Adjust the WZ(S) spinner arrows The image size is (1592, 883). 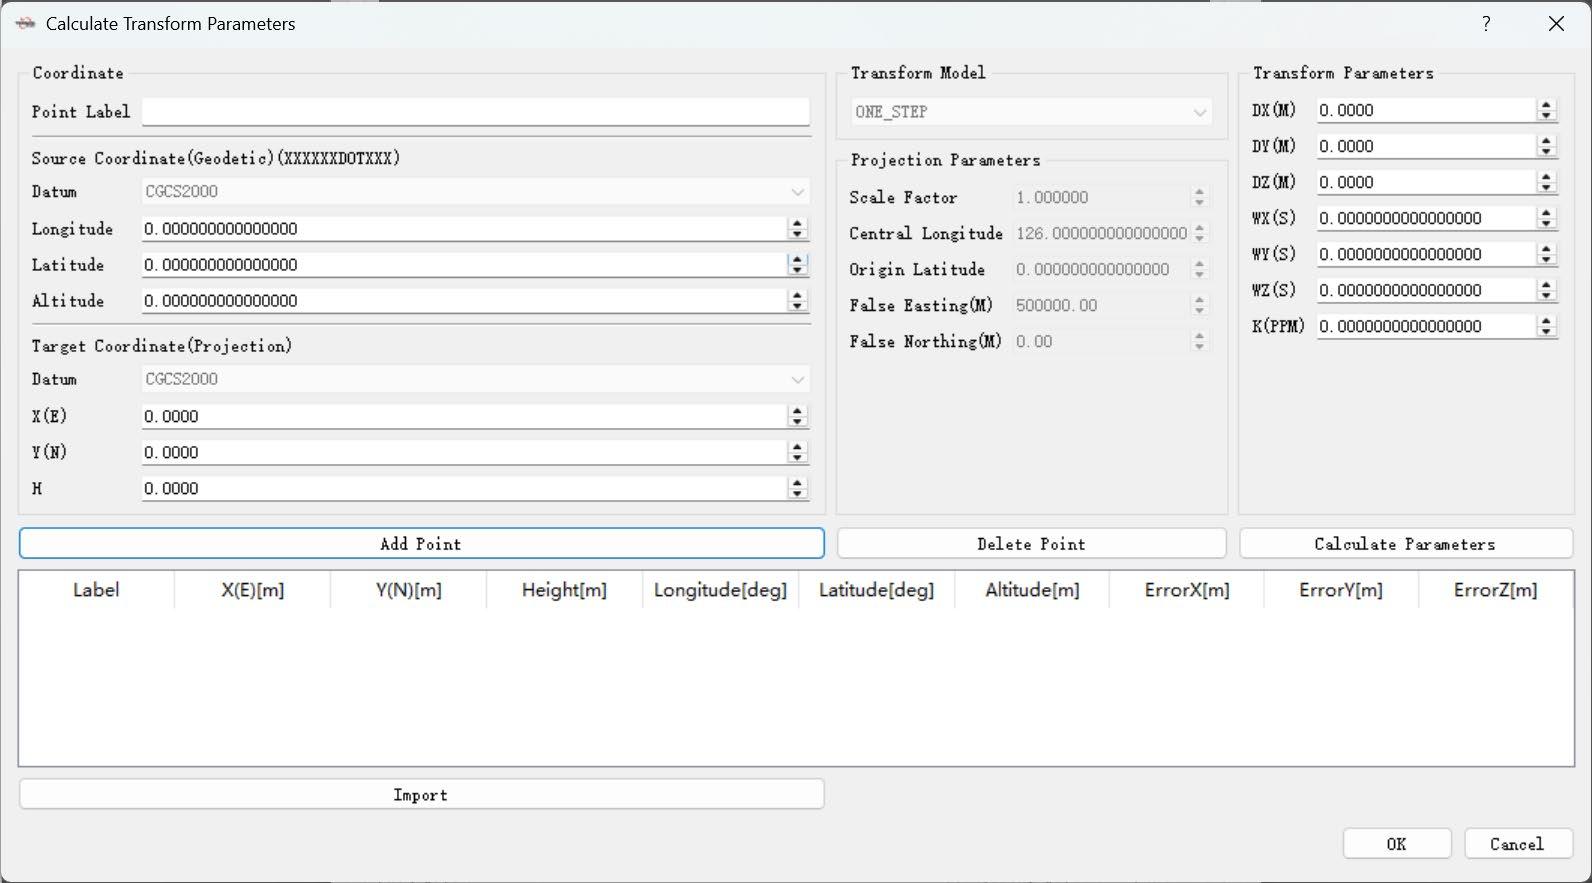[x=1547, y=290]
